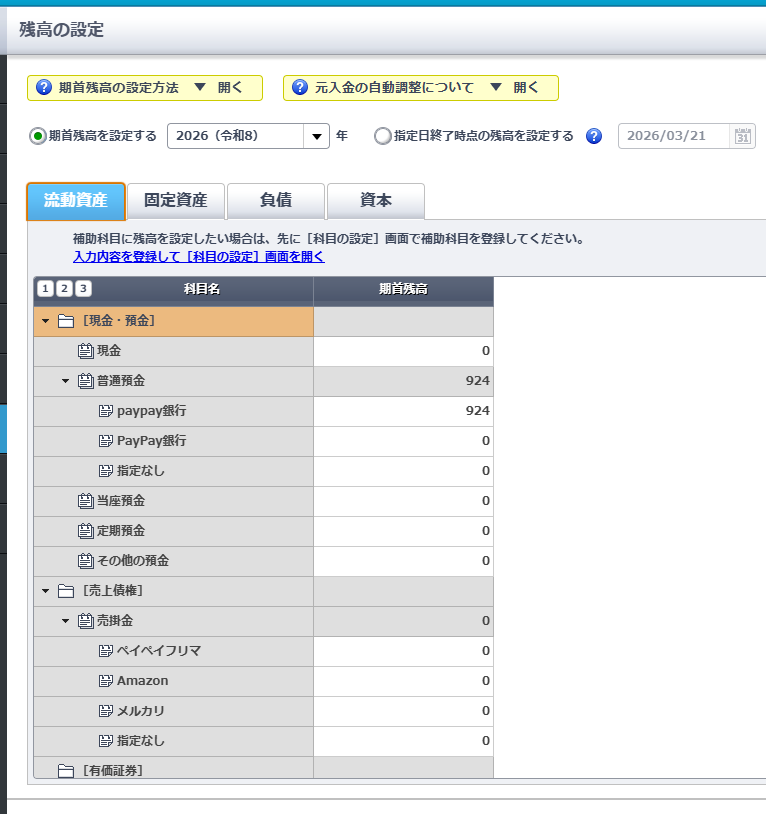Switch to the 負債 tab

point(276,201)
